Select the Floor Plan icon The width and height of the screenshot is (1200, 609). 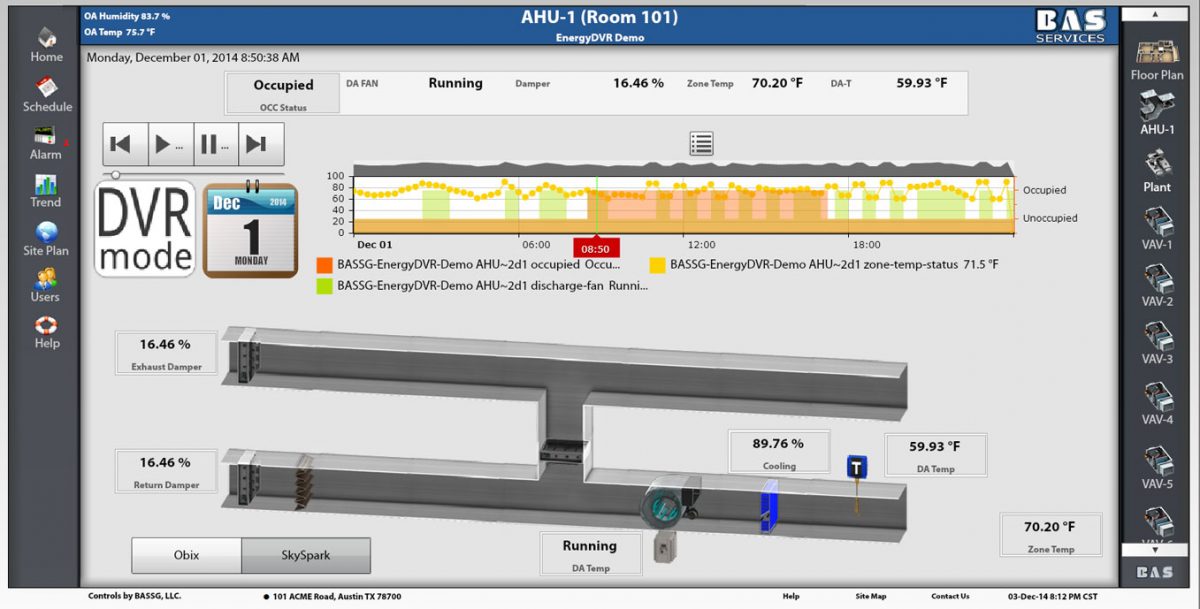1157,52
